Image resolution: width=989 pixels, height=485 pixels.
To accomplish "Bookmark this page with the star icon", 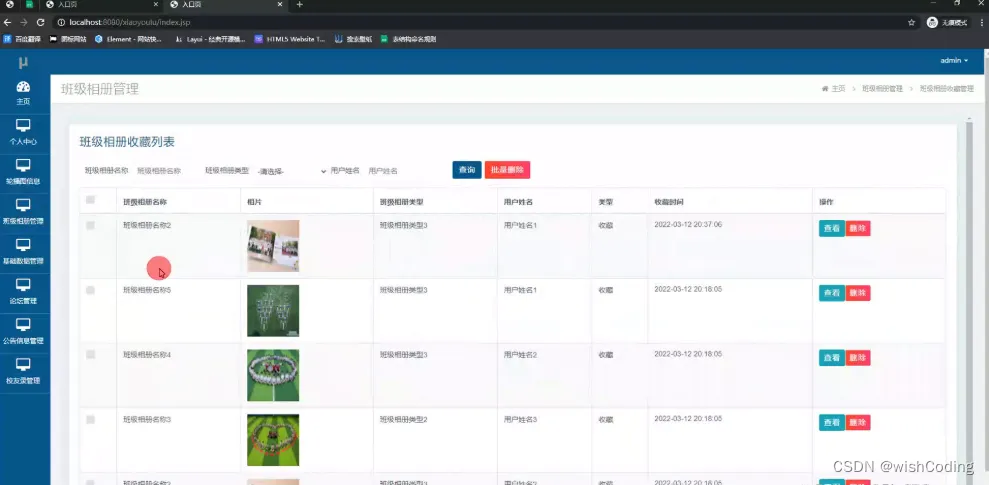I will pos(911,22).
